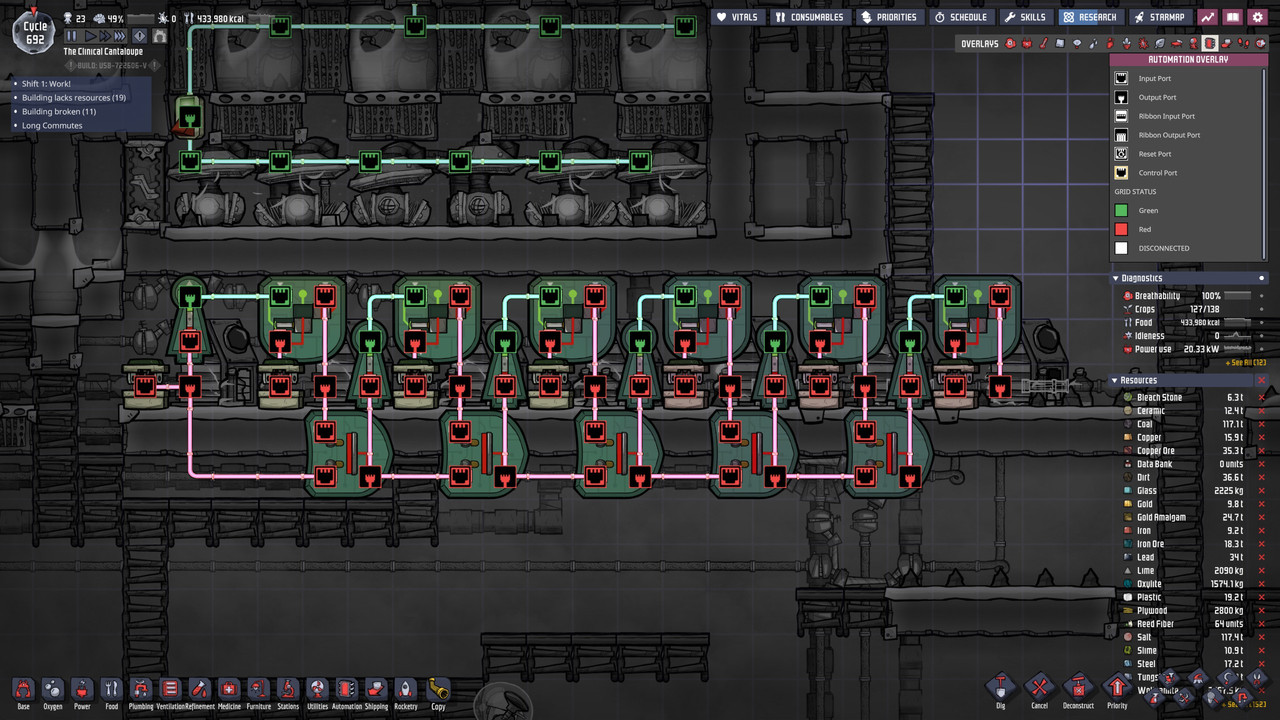This screenshot has width=1280, height=720.
Task: Open the Stations build category
Action: 288,689
